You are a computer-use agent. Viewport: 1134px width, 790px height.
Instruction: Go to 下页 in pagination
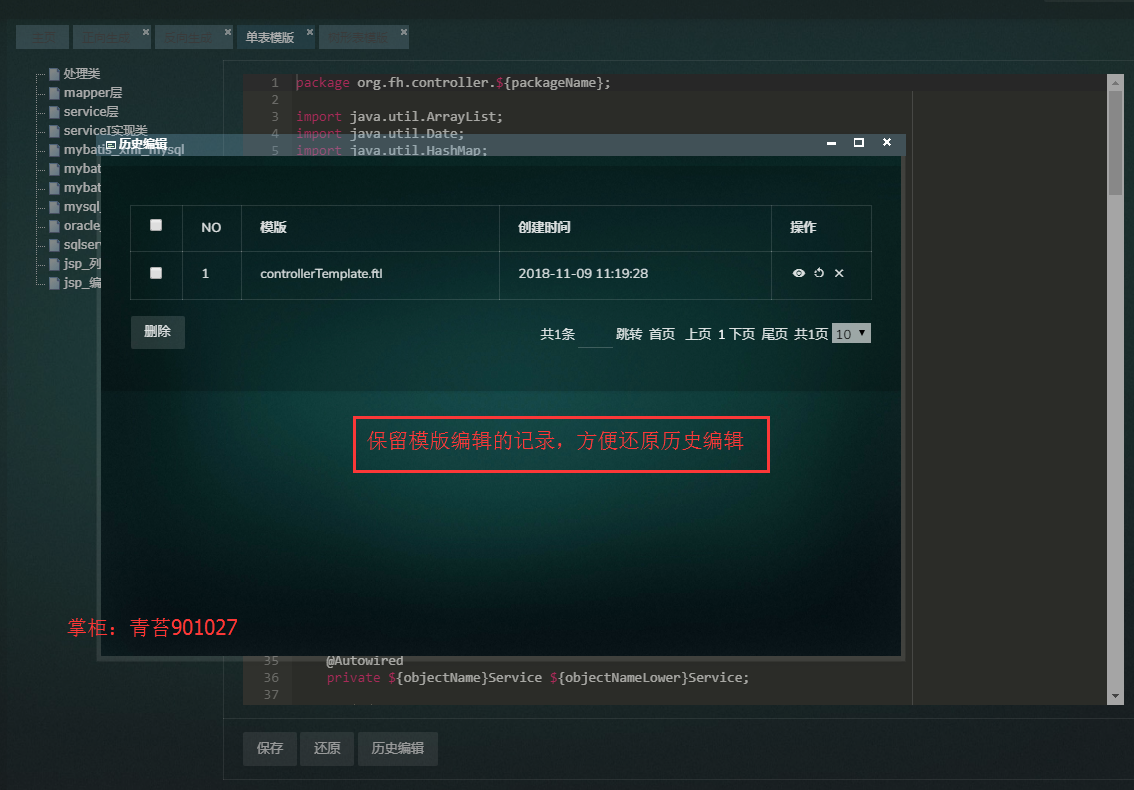742,334
